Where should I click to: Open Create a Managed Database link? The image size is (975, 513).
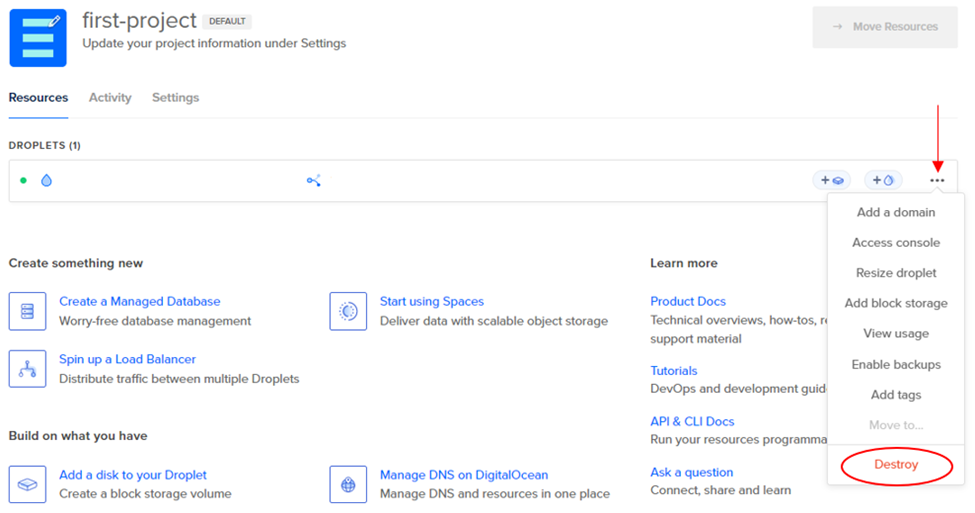tap(139, 301)
